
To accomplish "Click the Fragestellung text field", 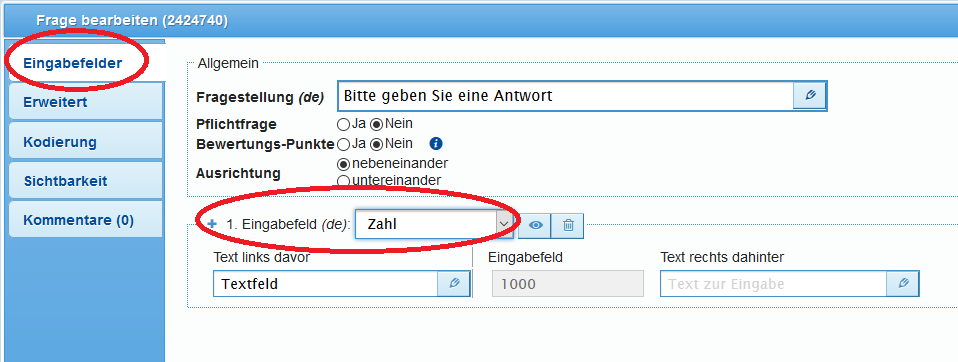I will coord(566,96).
